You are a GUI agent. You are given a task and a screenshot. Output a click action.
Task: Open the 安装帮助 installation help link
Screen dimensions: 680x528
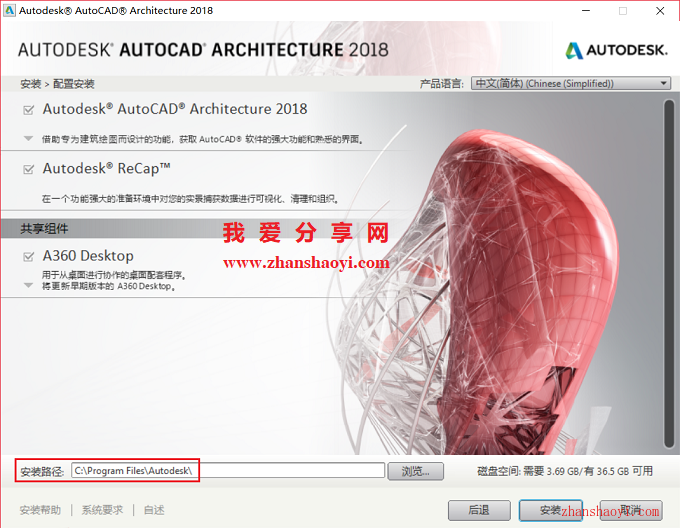tap(40, 510)
